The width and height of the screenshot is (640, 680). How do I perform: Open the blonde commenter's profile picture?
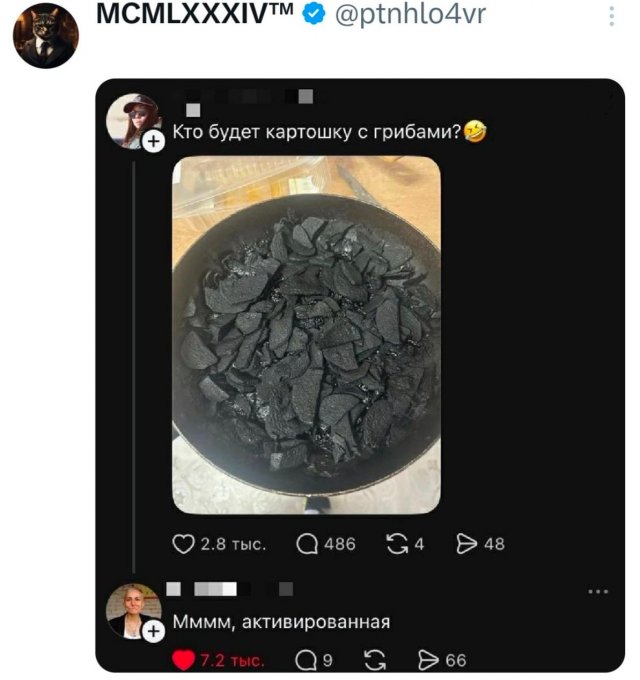coord(134,611)
